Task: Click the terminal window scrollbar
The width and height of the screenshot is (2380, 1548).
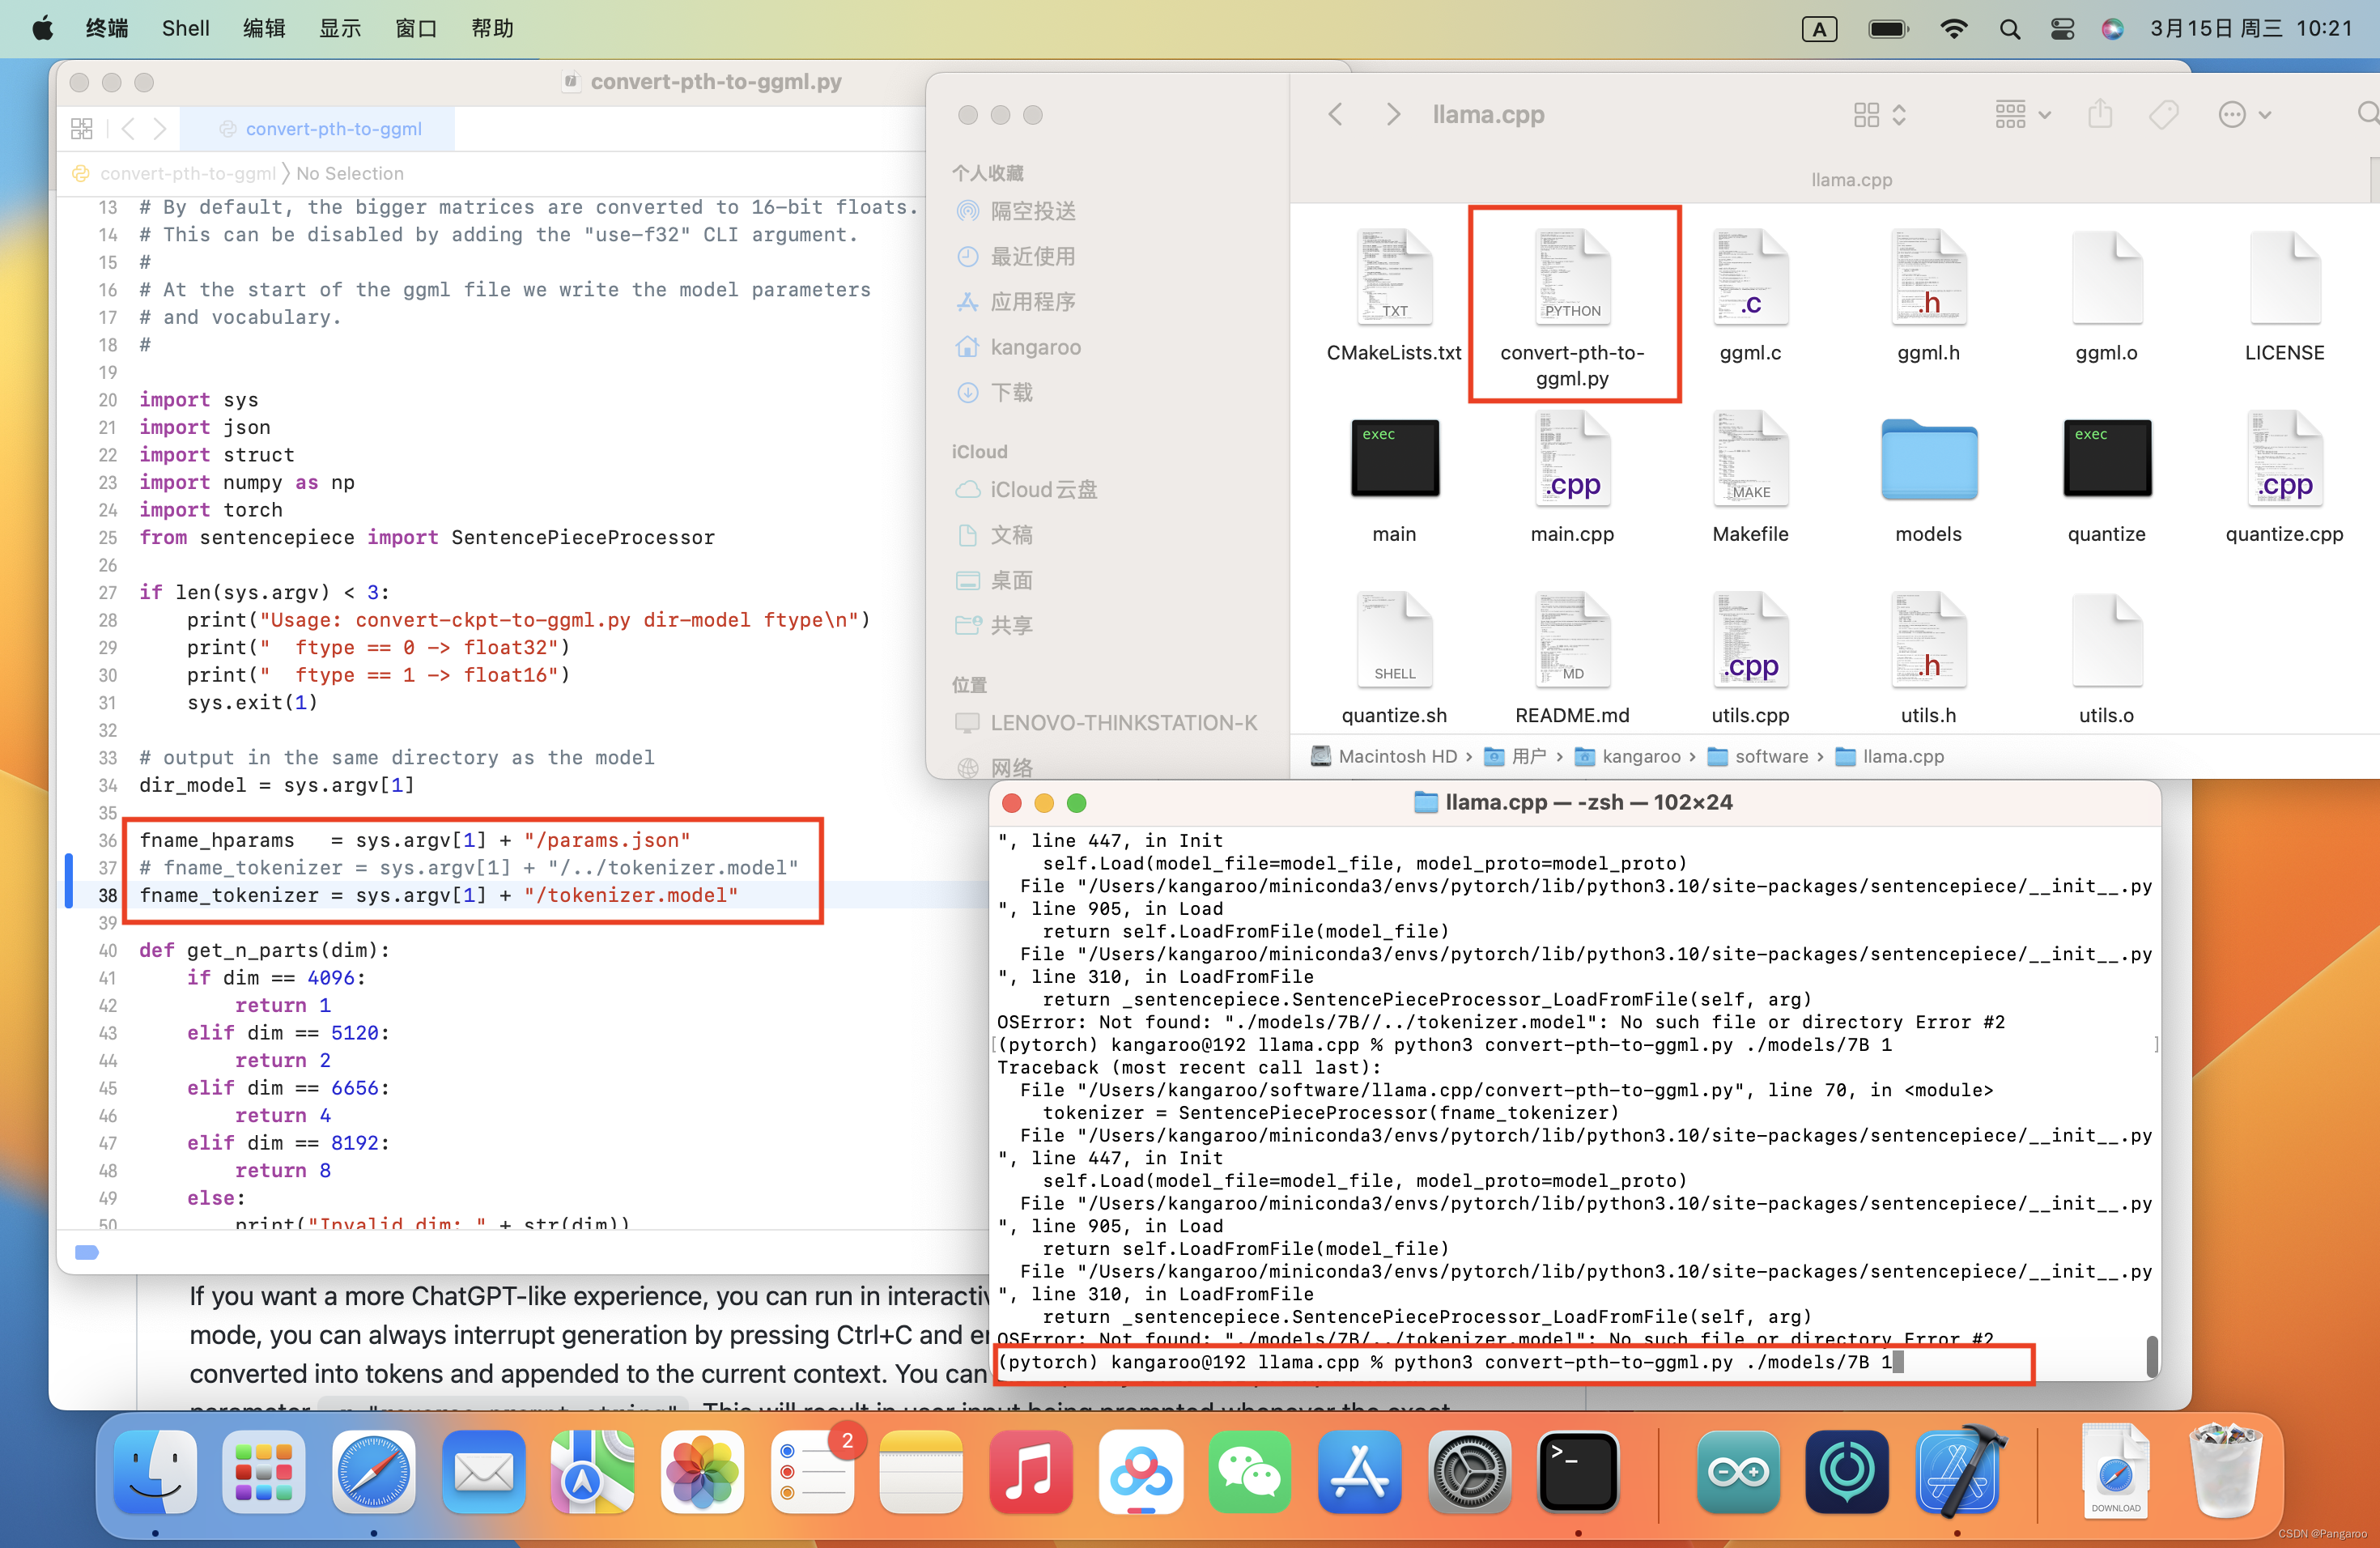Action: (2151, 1355)
